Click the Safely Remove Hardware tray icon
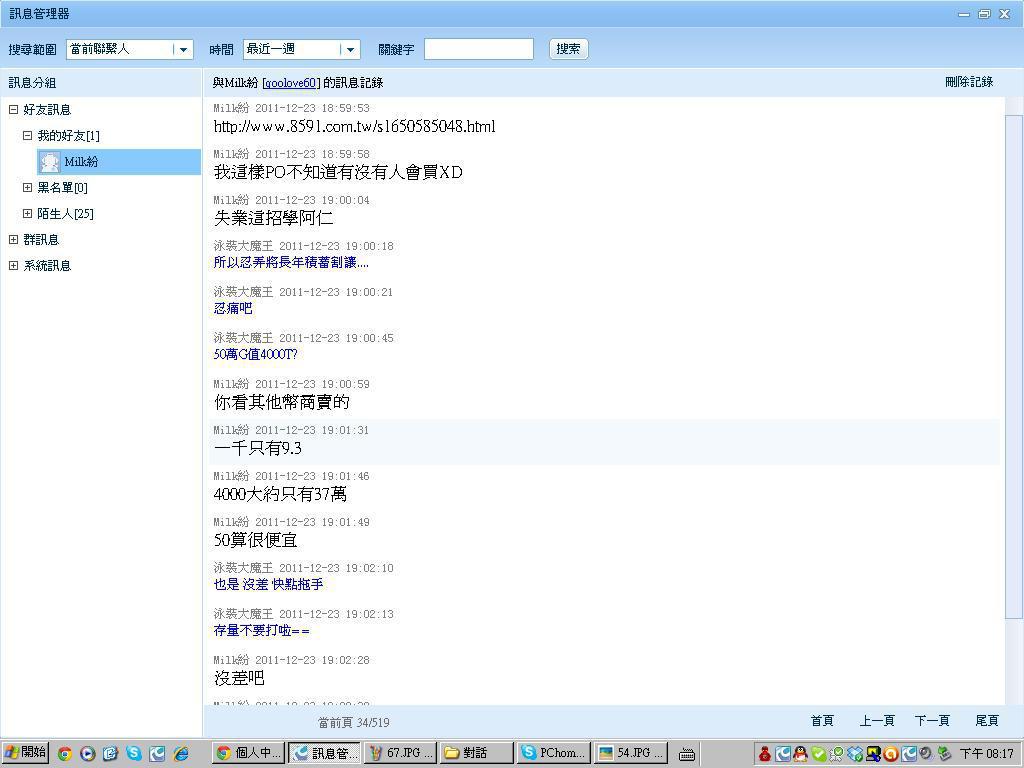The width and height of the screenshot is (1024, 768). (x=944, y=754)
